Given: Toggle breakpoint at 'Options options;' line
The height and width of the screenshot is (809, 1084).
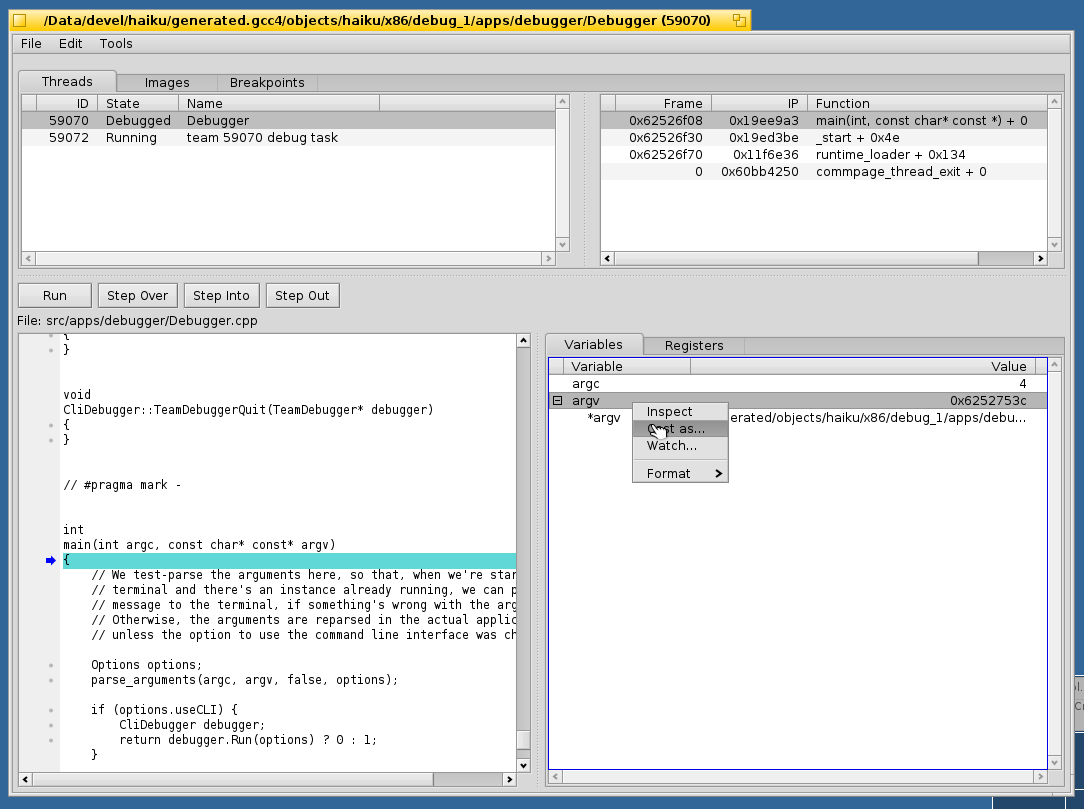Looking at the screenshot, I should pyautogui.click(x=50, y=665).
